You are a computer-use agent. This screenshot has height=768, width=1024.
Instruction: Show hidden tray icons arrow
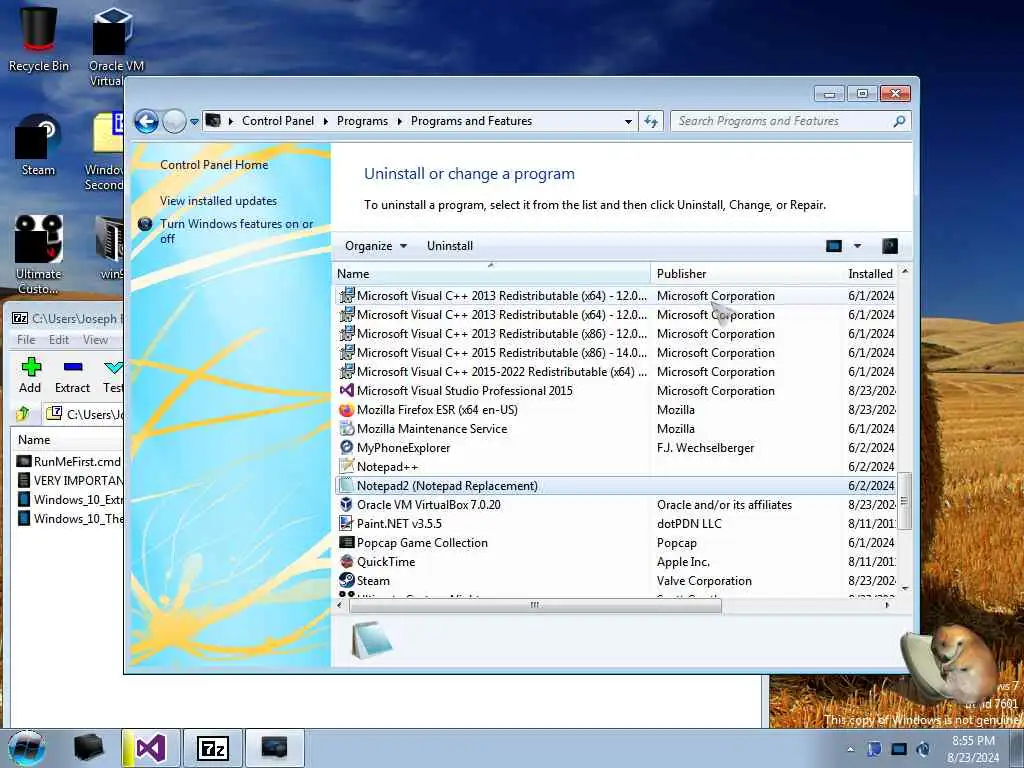coord(850,749)
